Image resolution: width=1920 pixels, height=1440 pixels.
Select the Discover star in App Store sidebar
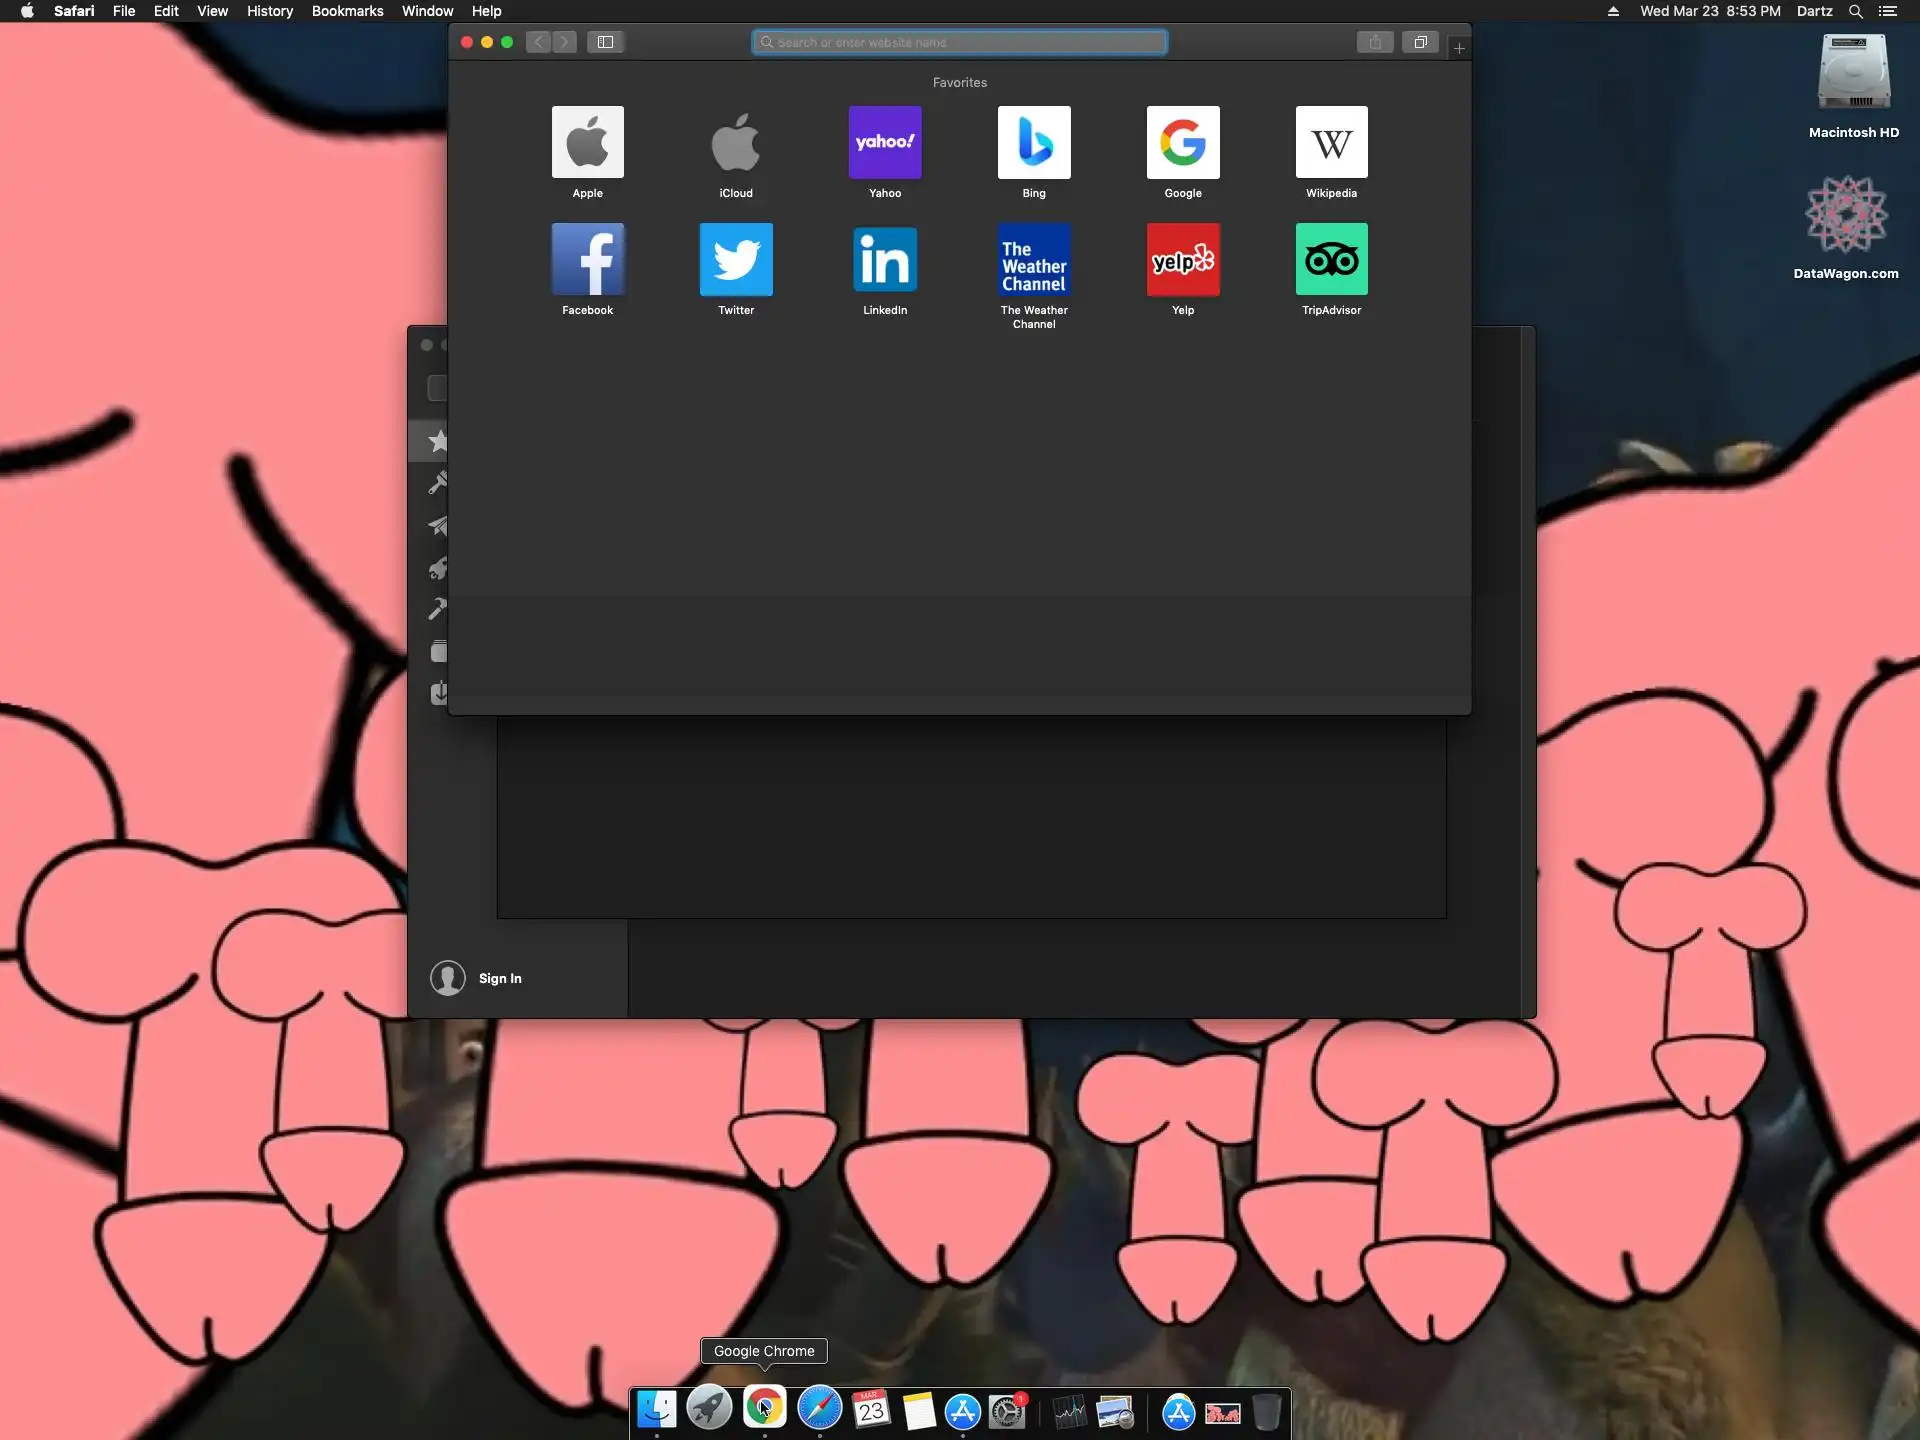(x=437, y=441)
